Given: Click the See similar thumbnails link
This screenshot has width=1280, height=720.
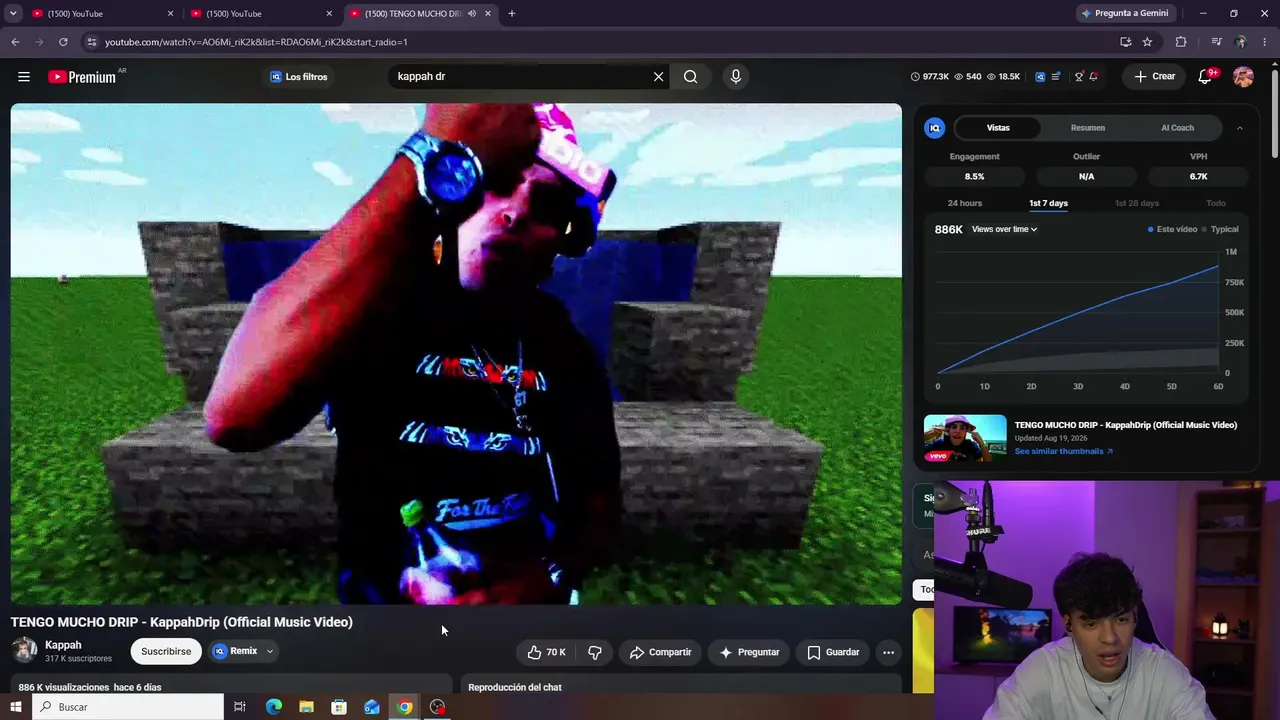Looking at the screenshot, I should (1063, 451).
